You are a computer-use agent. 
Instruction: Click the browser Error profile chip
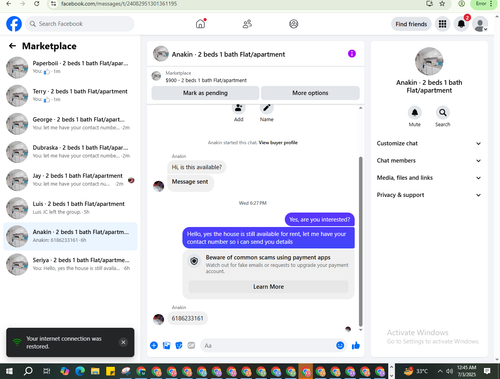(484, 4)
